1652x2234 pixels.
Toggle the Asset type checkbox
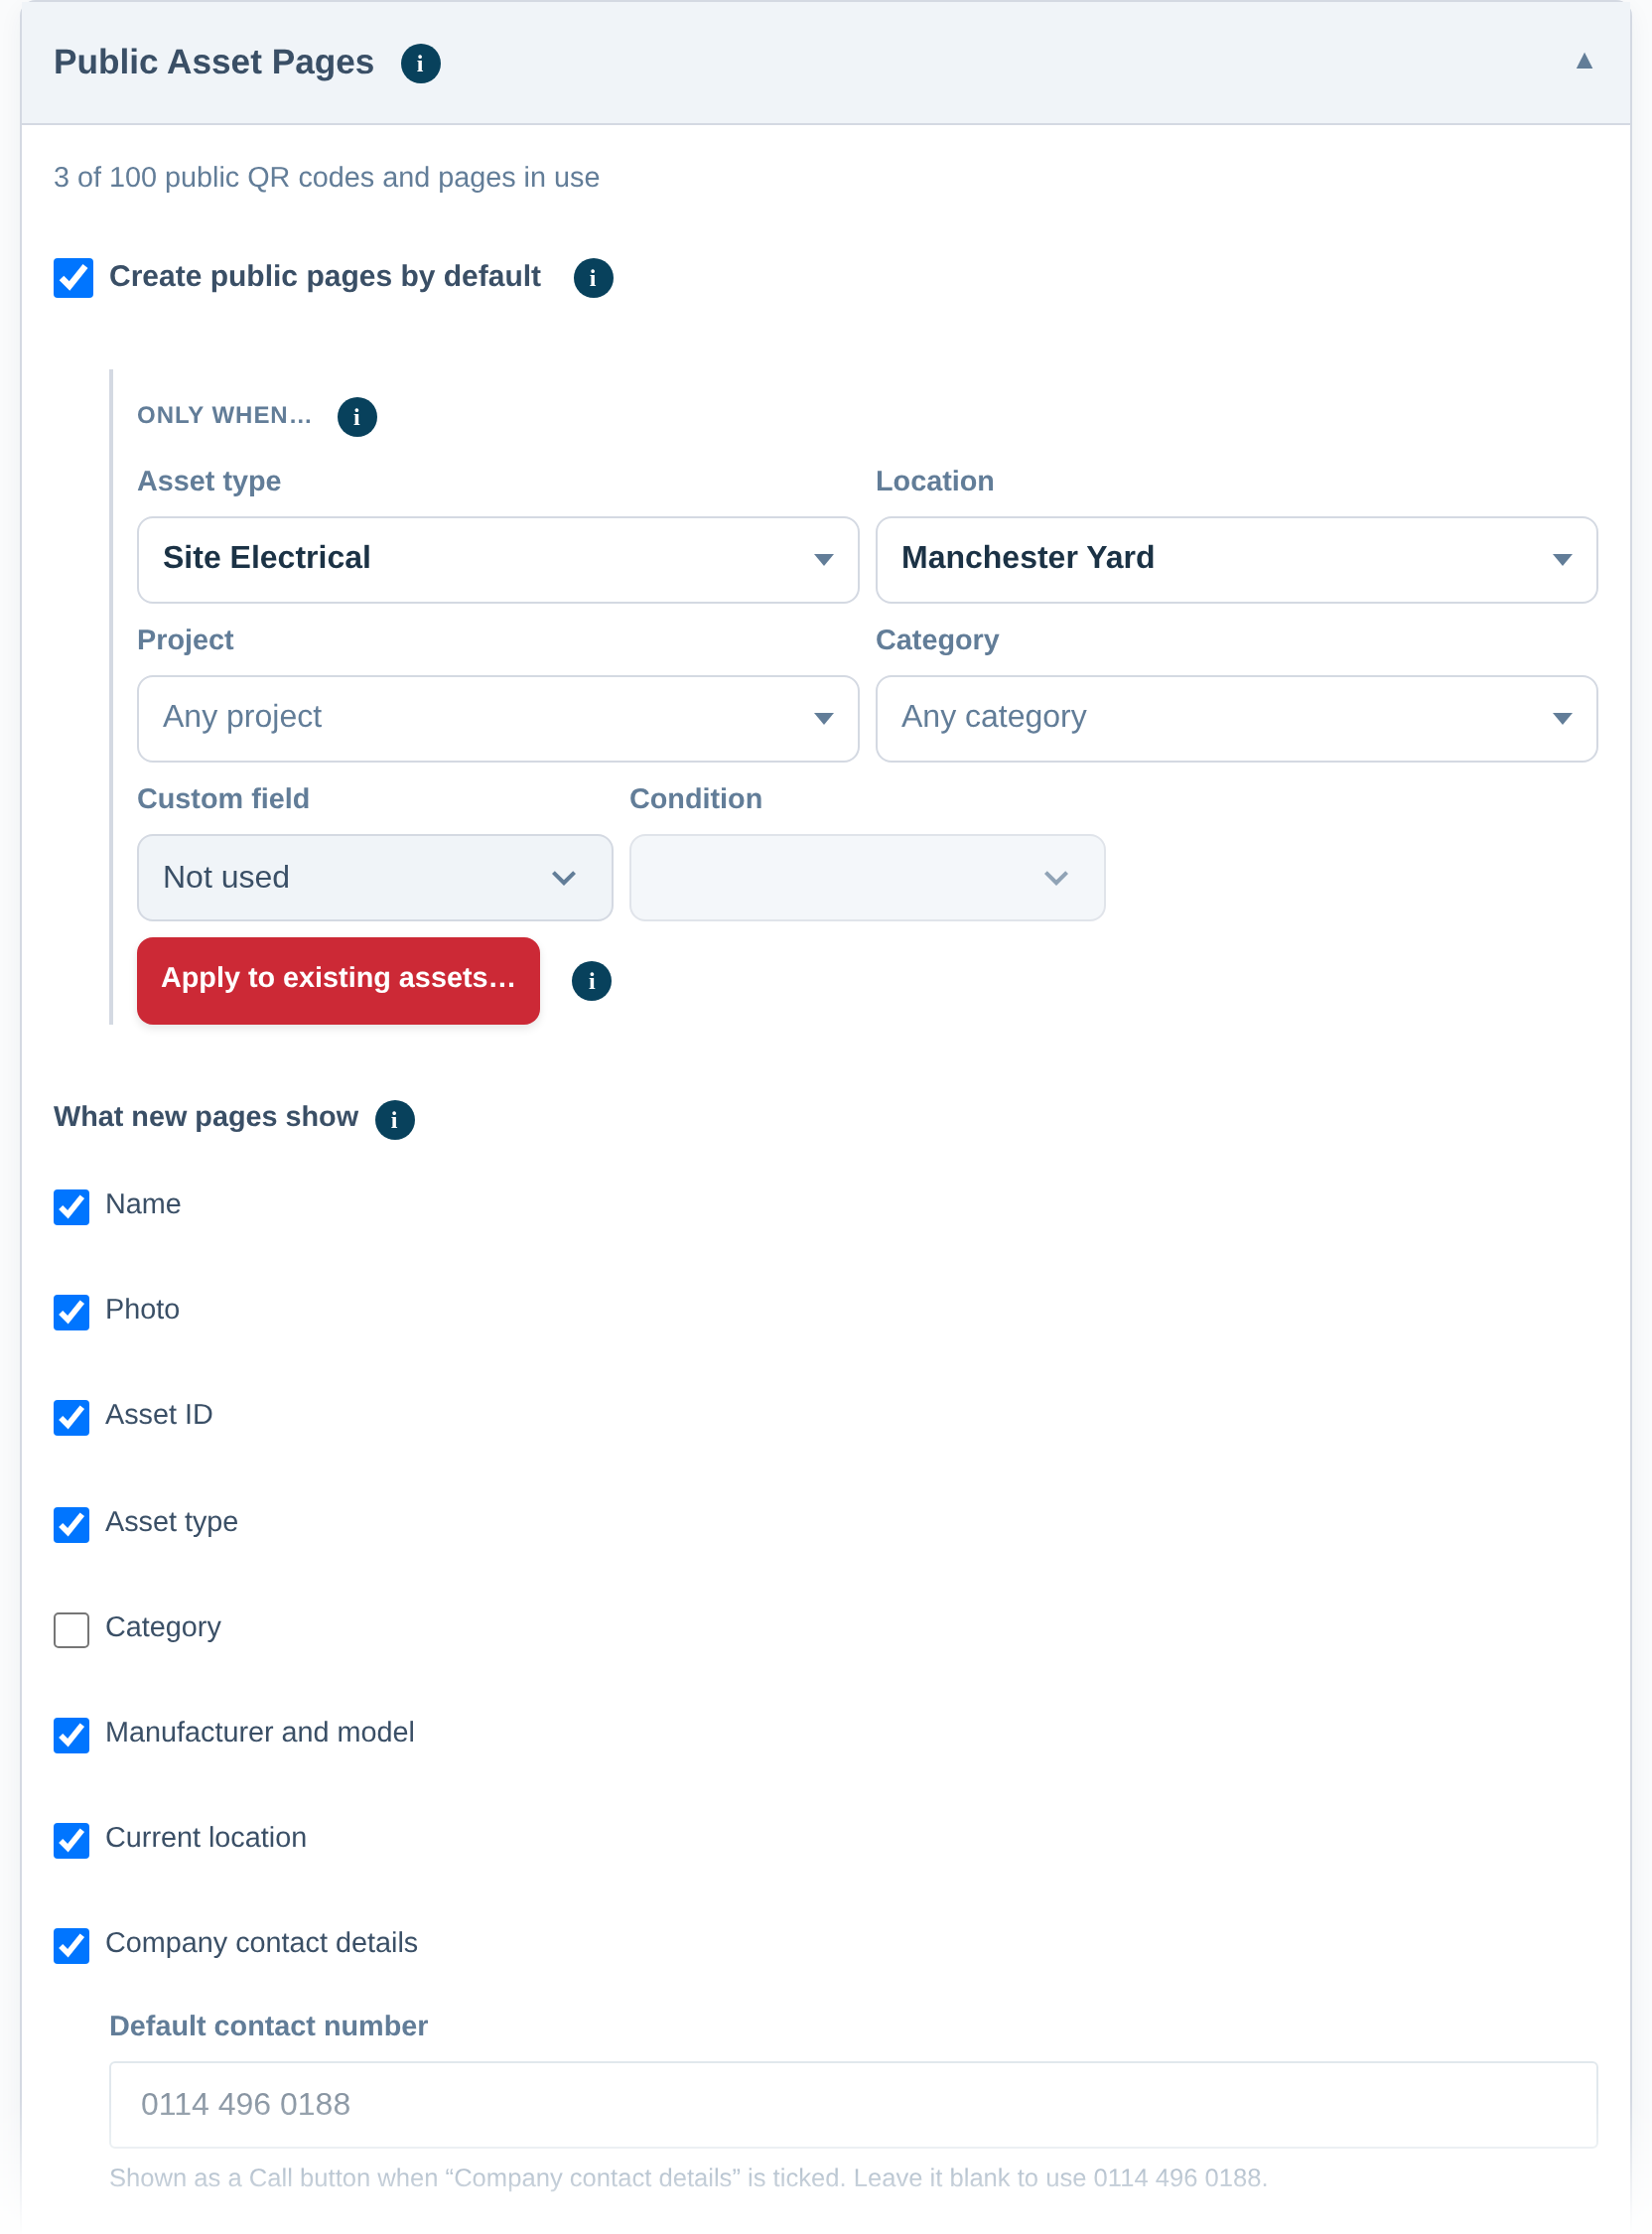[71, 1524]
